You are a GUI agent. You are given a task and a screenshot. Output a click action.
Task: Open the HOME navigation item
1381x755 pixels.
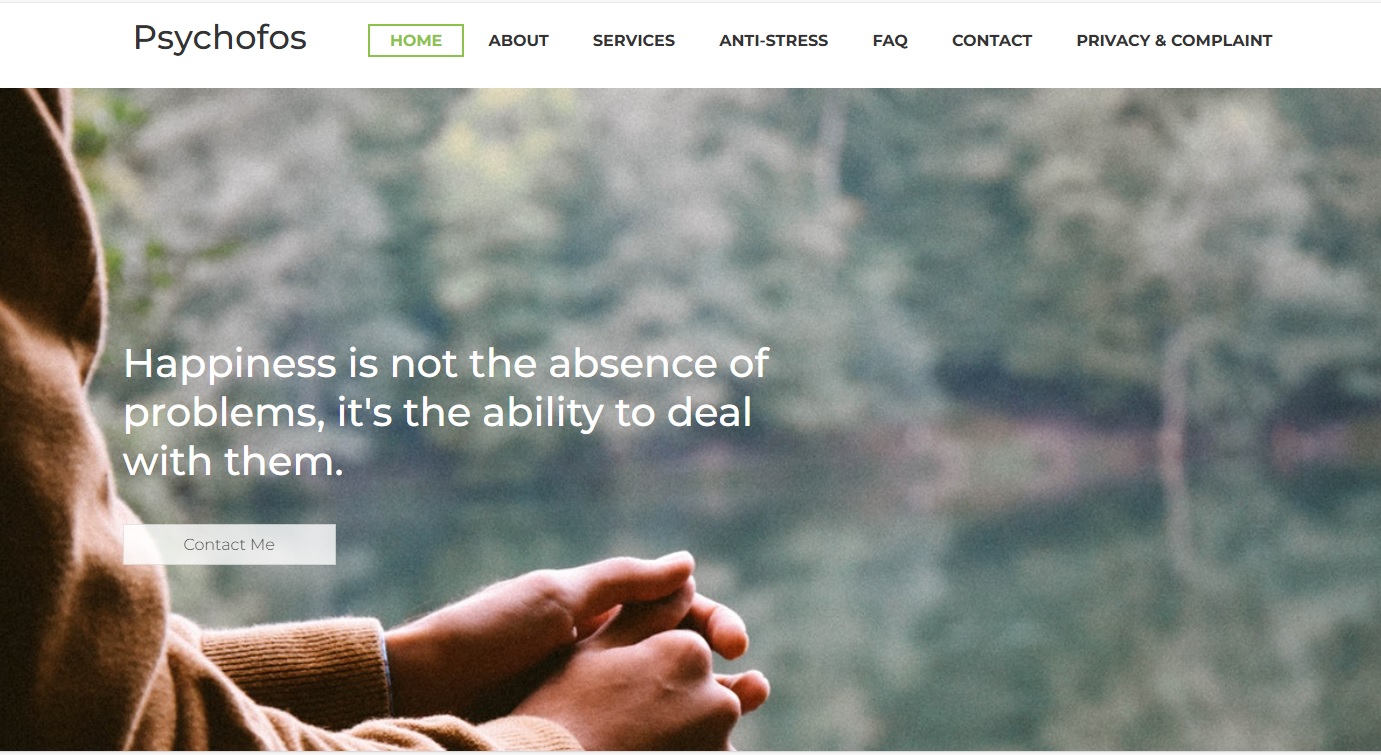click(416, 41)
